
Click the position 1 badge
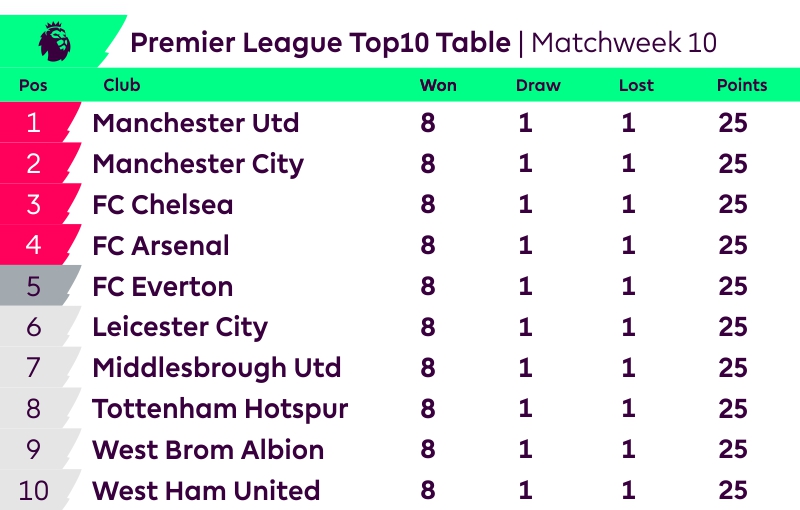(34, 123)
